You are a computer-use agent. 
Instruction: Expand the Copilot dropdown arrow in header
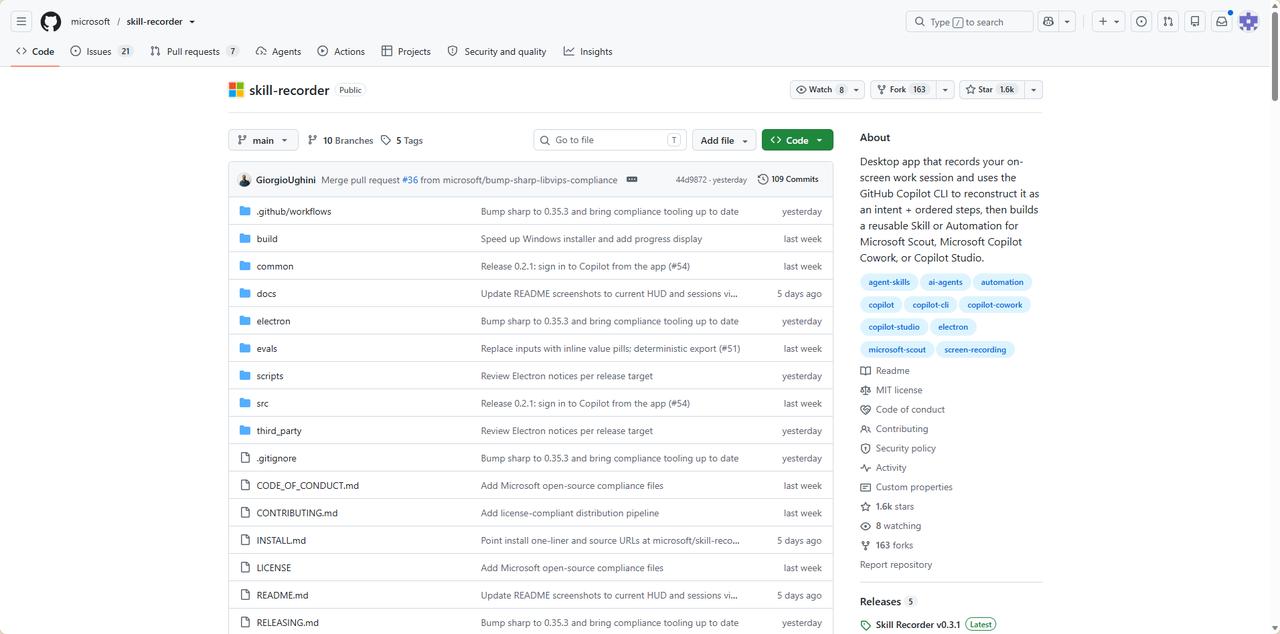[x=1067, y=21]
